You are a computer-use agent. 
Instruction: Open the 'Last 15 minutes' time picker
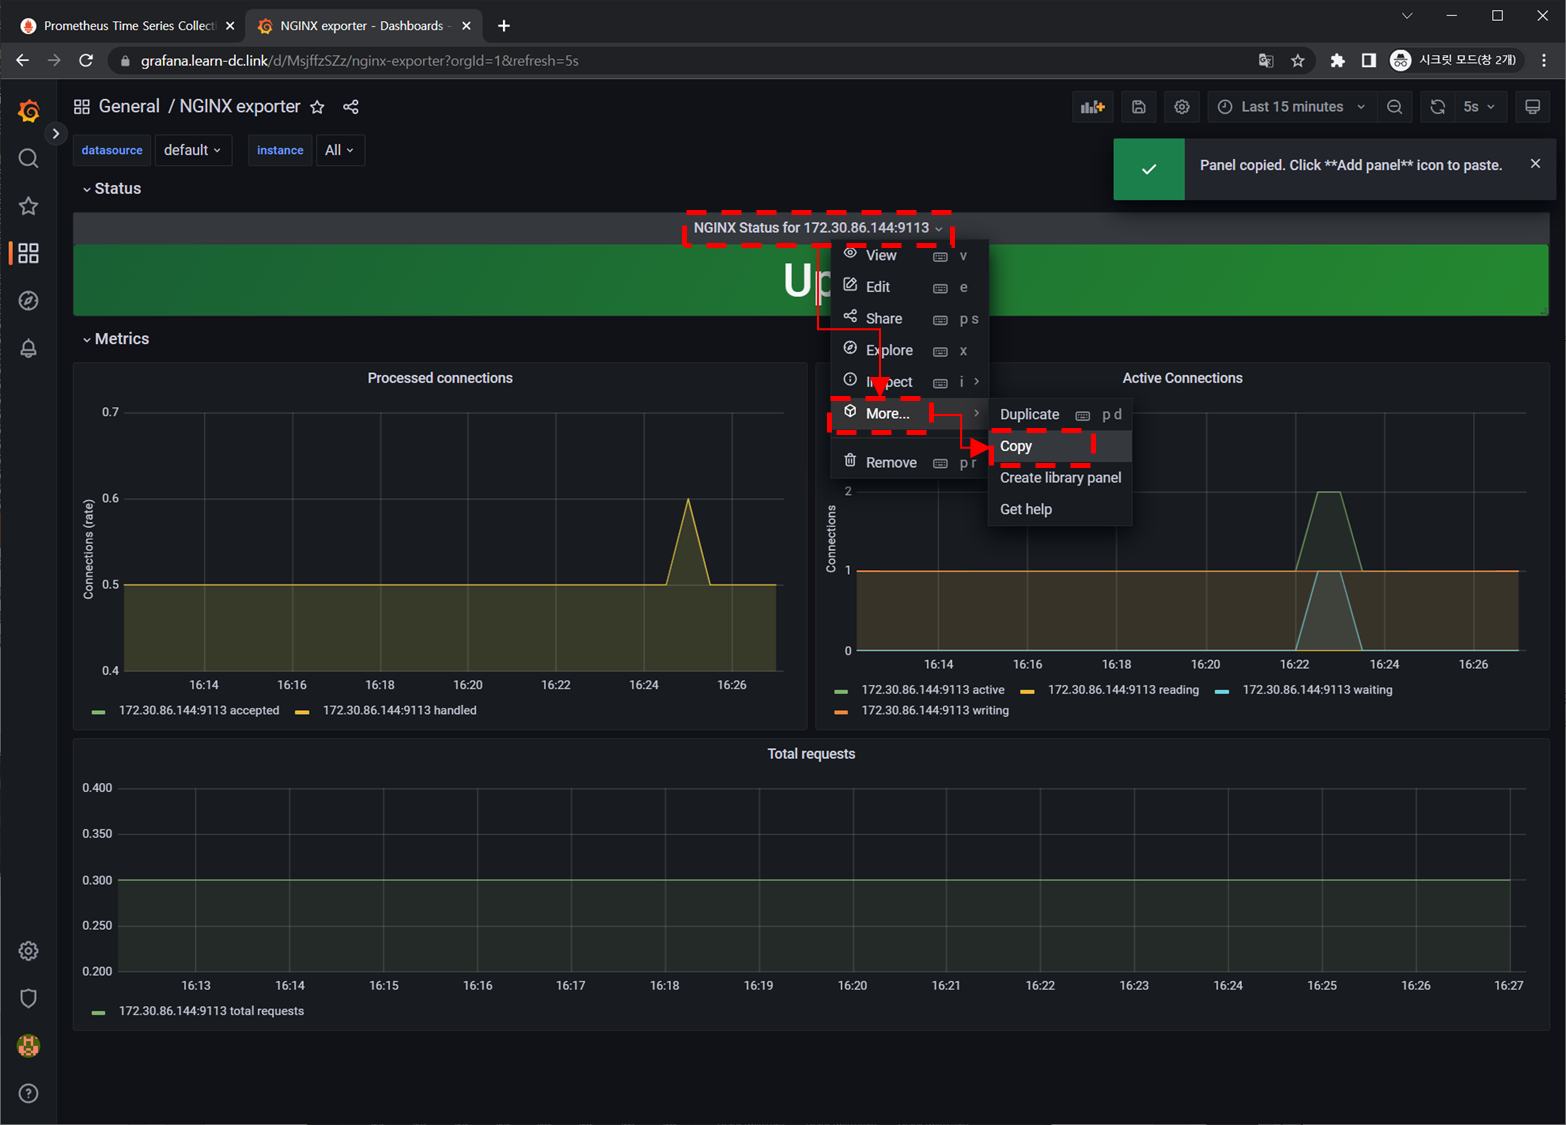point(1291,107)
